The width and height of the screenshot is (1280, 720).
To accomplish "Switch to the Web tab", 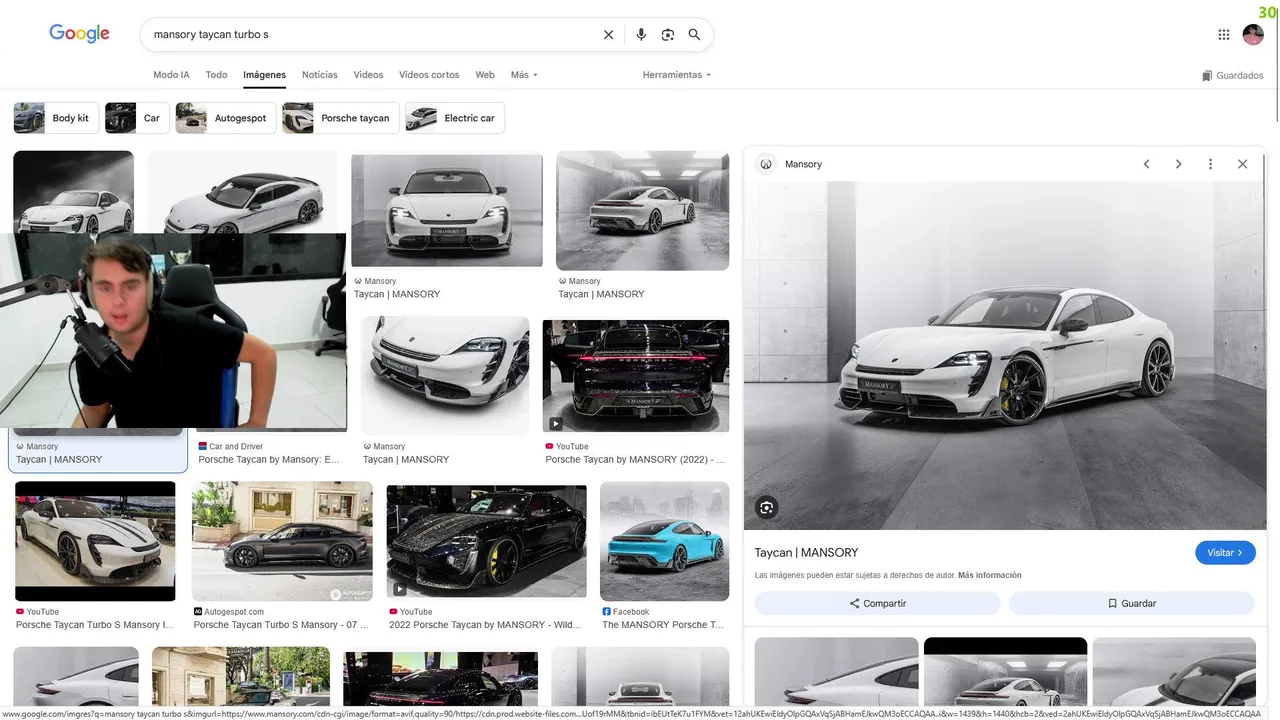I will [485, 75].
